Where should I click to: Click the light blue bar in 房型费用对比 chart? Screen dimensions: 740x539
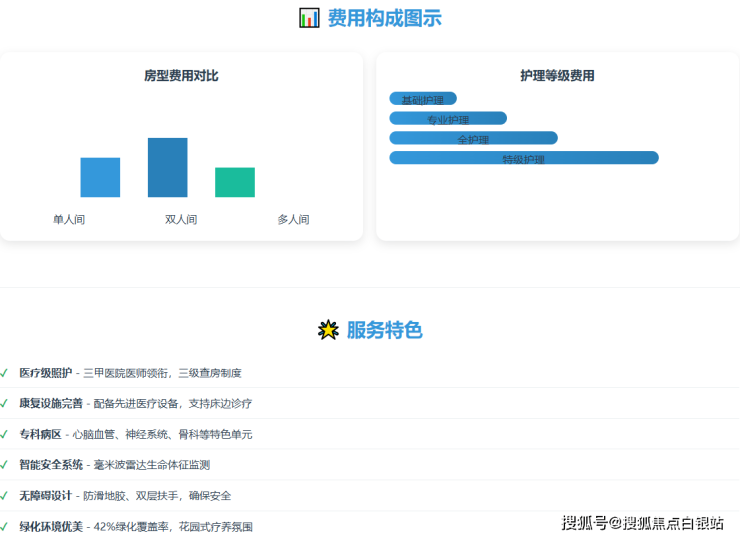point(100,177)
